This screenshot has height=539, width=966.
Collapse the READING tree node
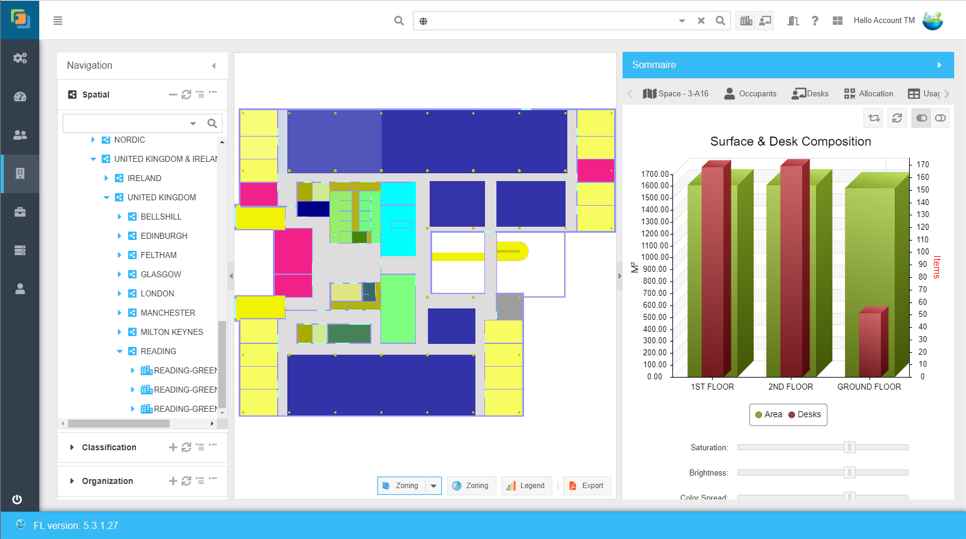120,351
